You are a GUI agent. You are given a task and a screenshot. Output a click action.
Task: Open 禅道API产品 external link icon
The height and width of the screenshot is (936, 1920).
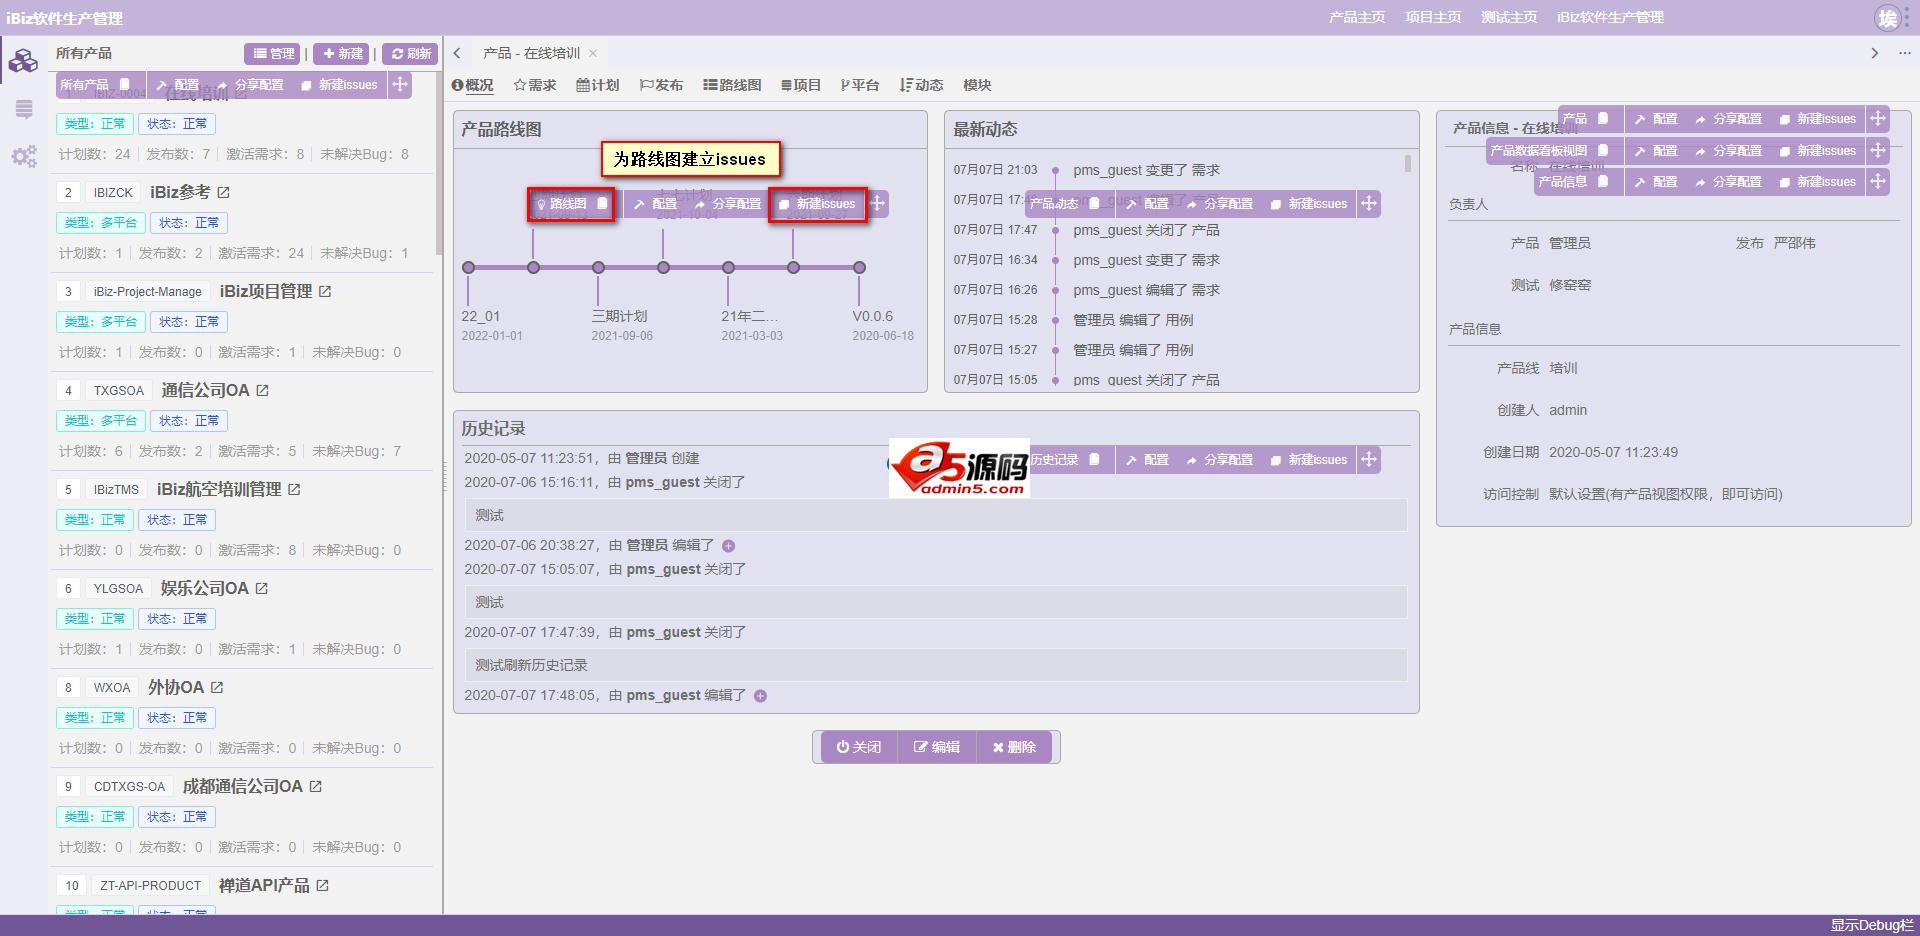click(x=322, y=885)
